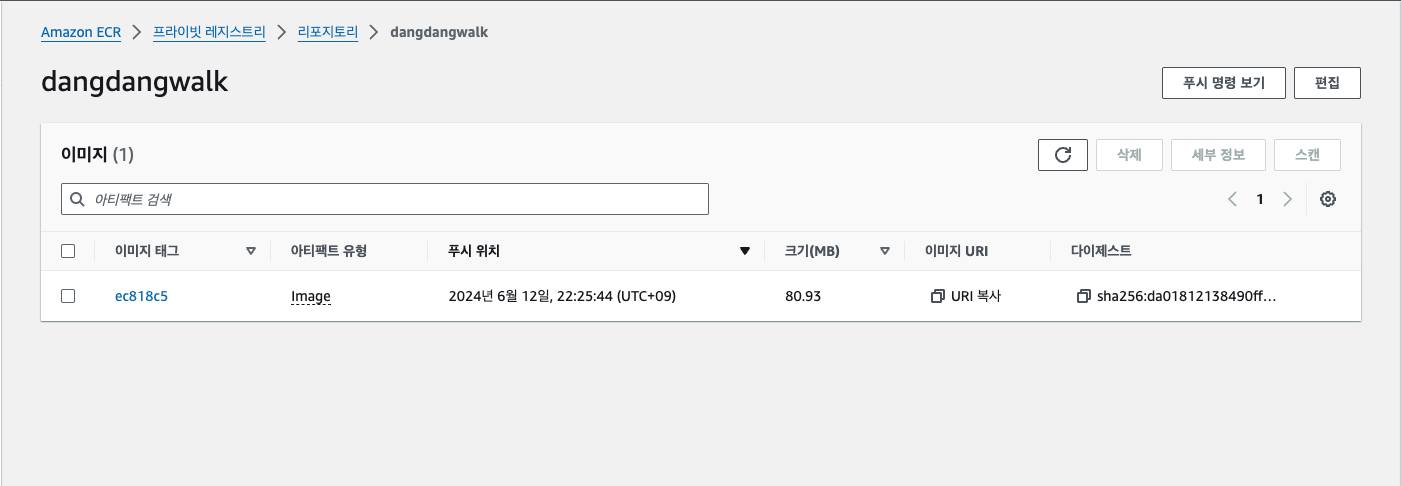Focus the 아티팩트 검색 search field
Viewport: 1401px width, 486px height.
(385, 199)
